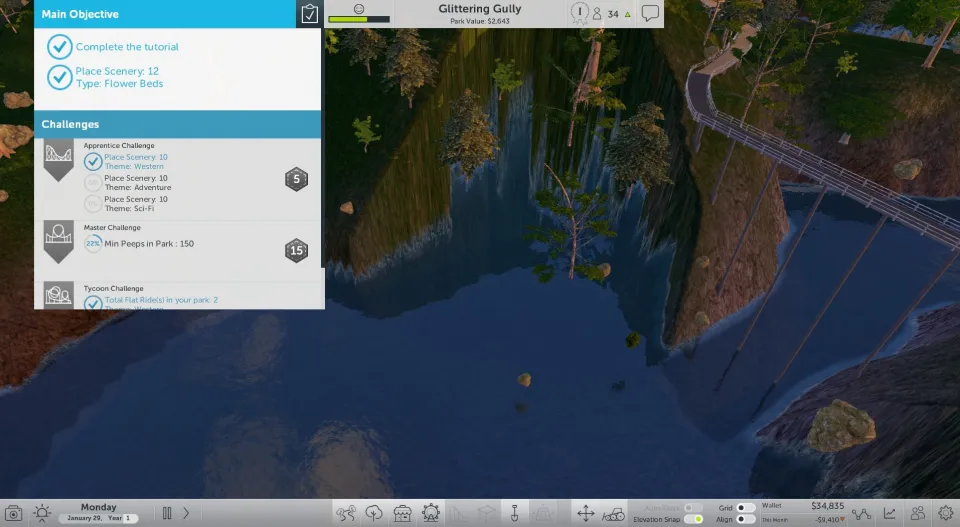Expand the Master Challenge entry
Viewport: 960px width, 527px height.
(x=59, y=240)
